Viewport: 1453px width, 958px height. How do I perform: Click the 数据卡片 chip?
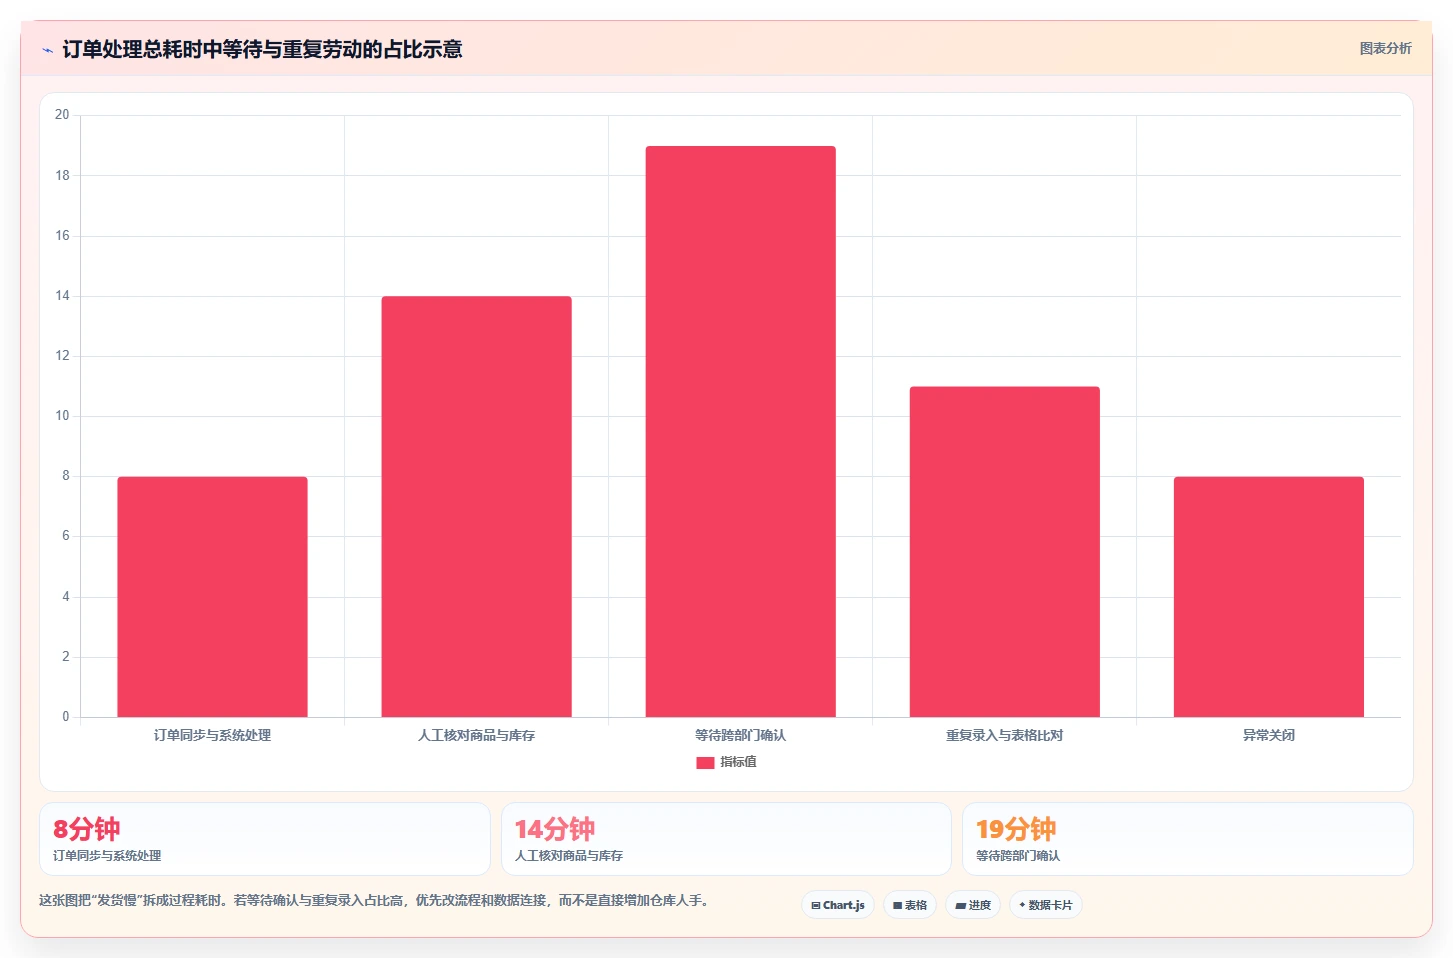[x=1046, y=905]
